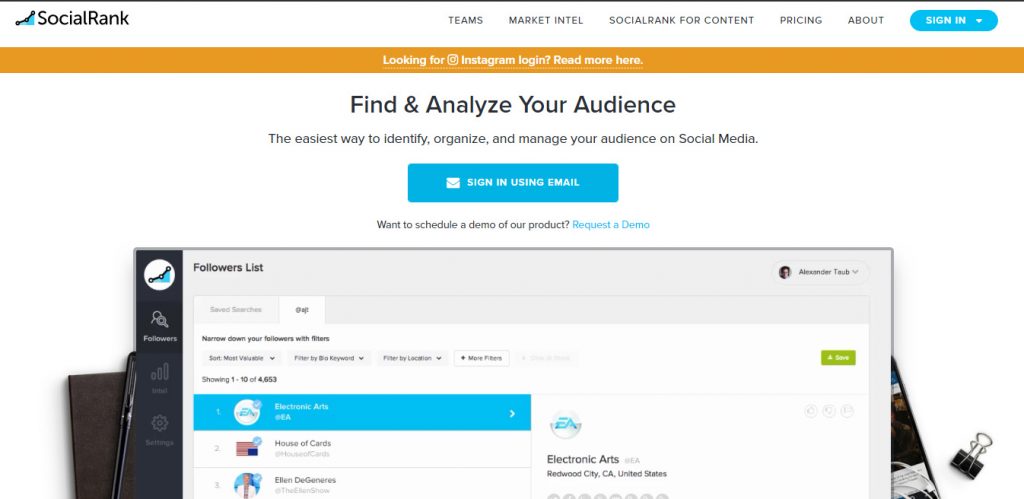Image resolution: width=1024 pixels, height=499 pixels.
Task: Go to SocialRank for Content
Action: 681,20
